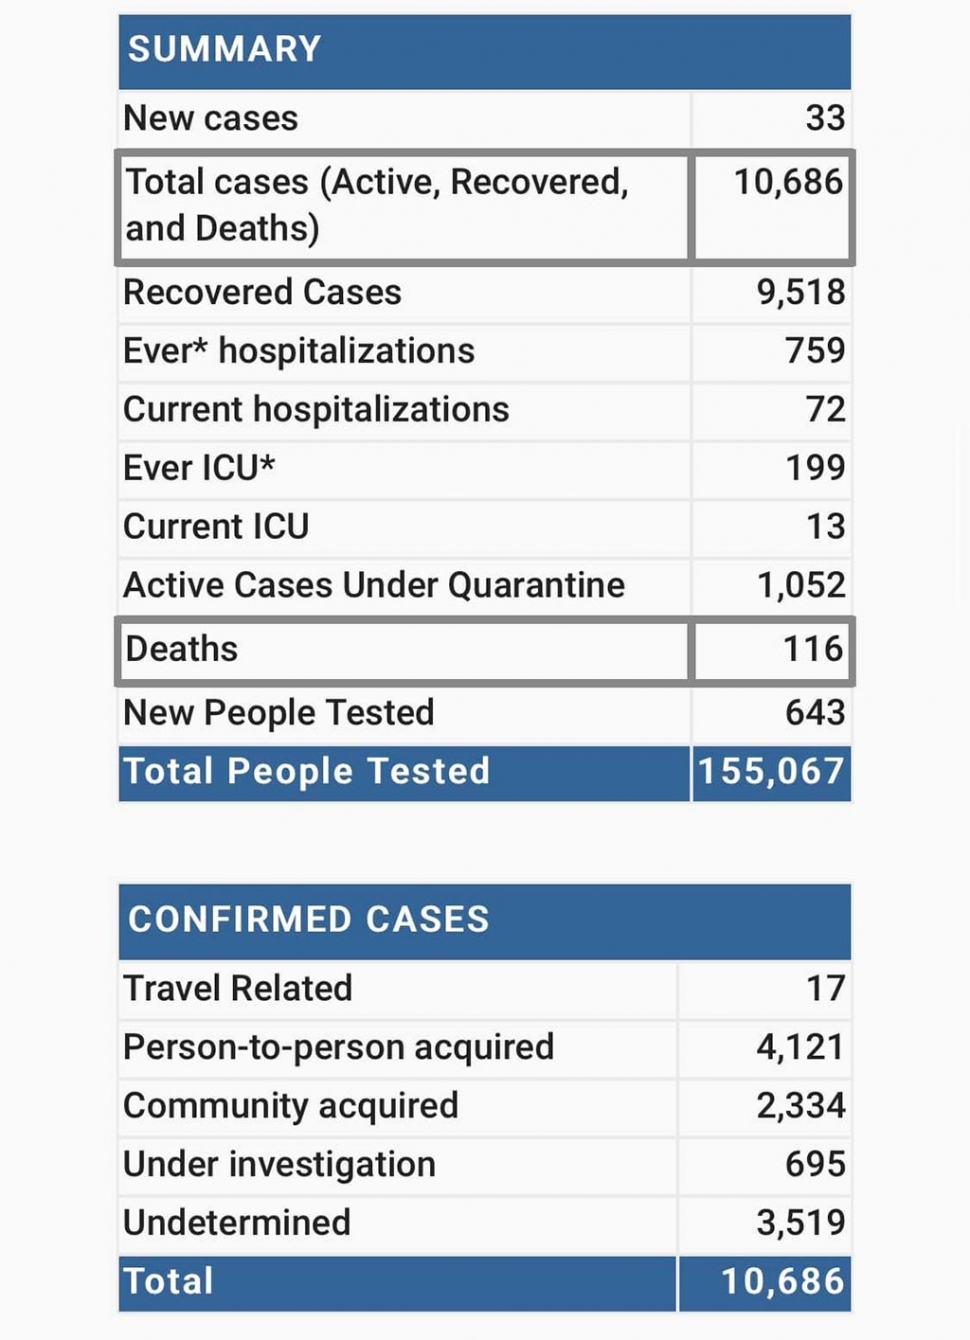
Task: Select the Total People Tested value 155,067
Action: pyautogui.click(x=771, y=771)
